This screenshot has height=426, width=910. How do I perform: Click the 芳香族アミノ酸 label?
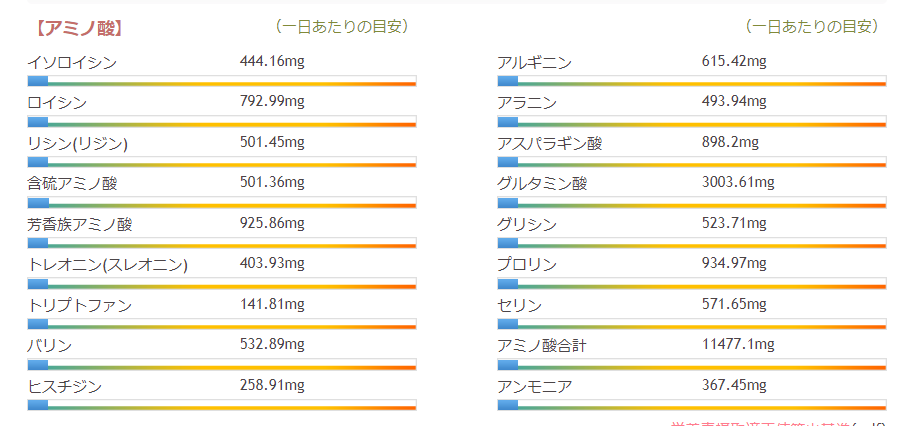coord(80,224)
